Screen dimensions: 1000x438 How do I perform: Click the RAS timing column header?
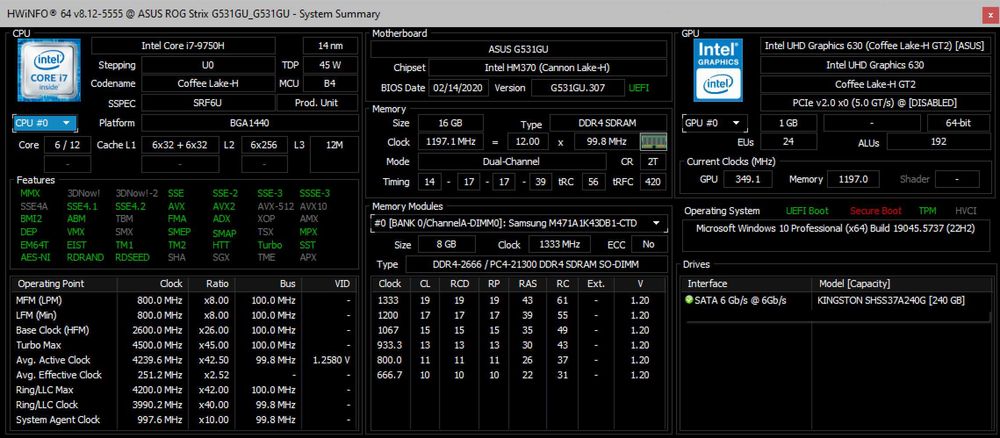[527, 284]
